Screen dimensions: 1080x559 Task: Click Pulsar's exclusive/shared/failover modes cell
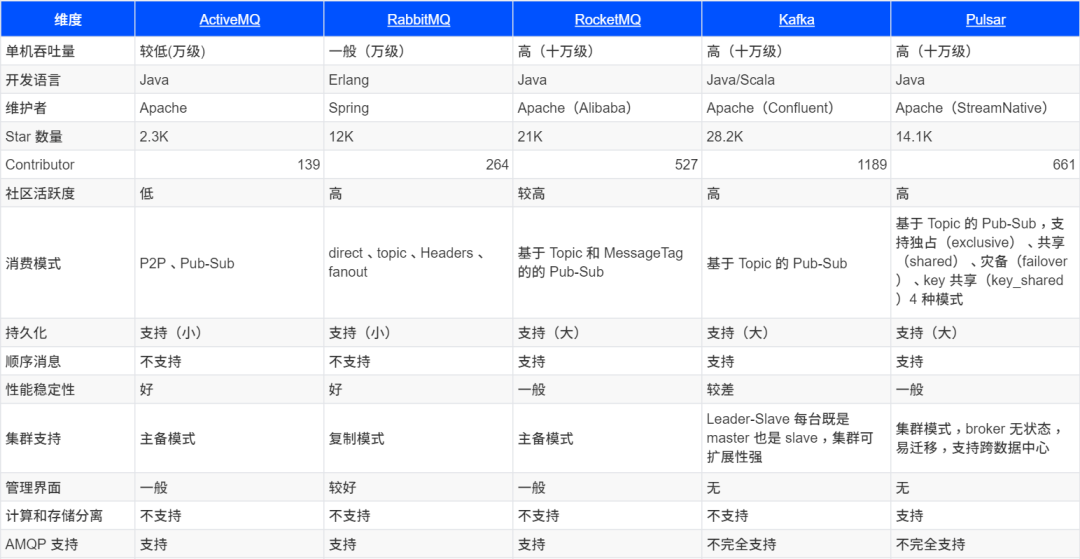[x=986, y=263]
